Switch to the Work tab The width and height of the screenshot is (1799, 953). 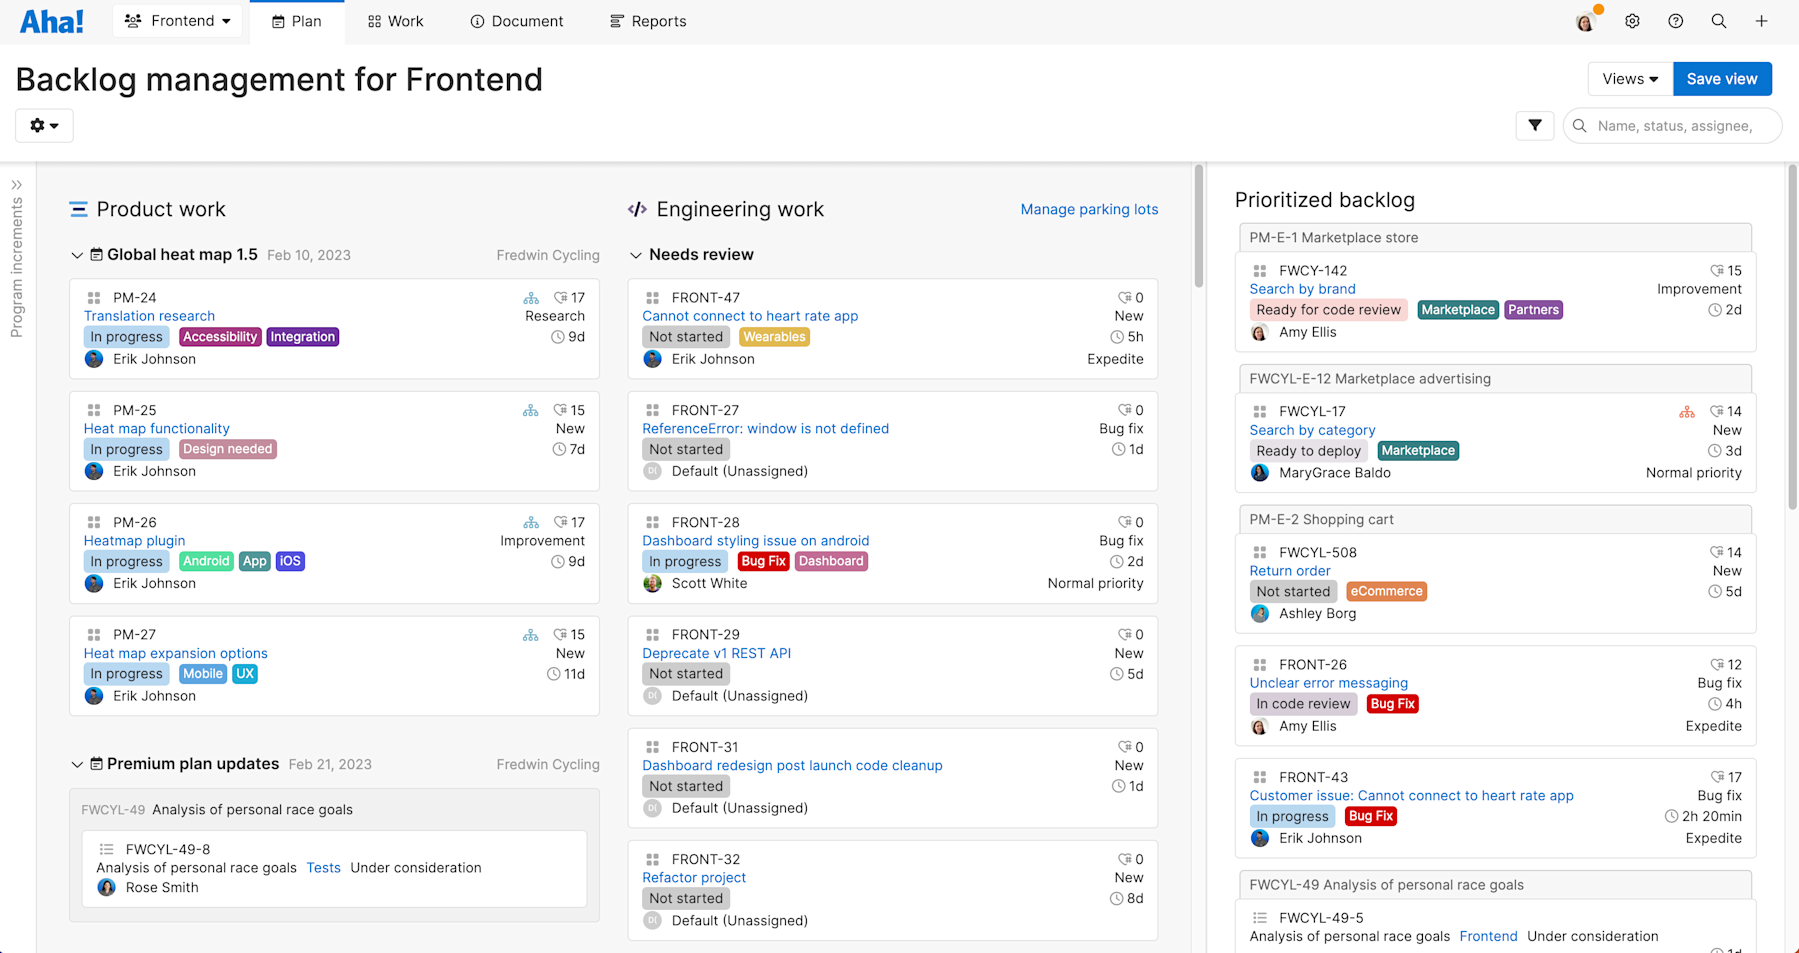click(396, 20)
